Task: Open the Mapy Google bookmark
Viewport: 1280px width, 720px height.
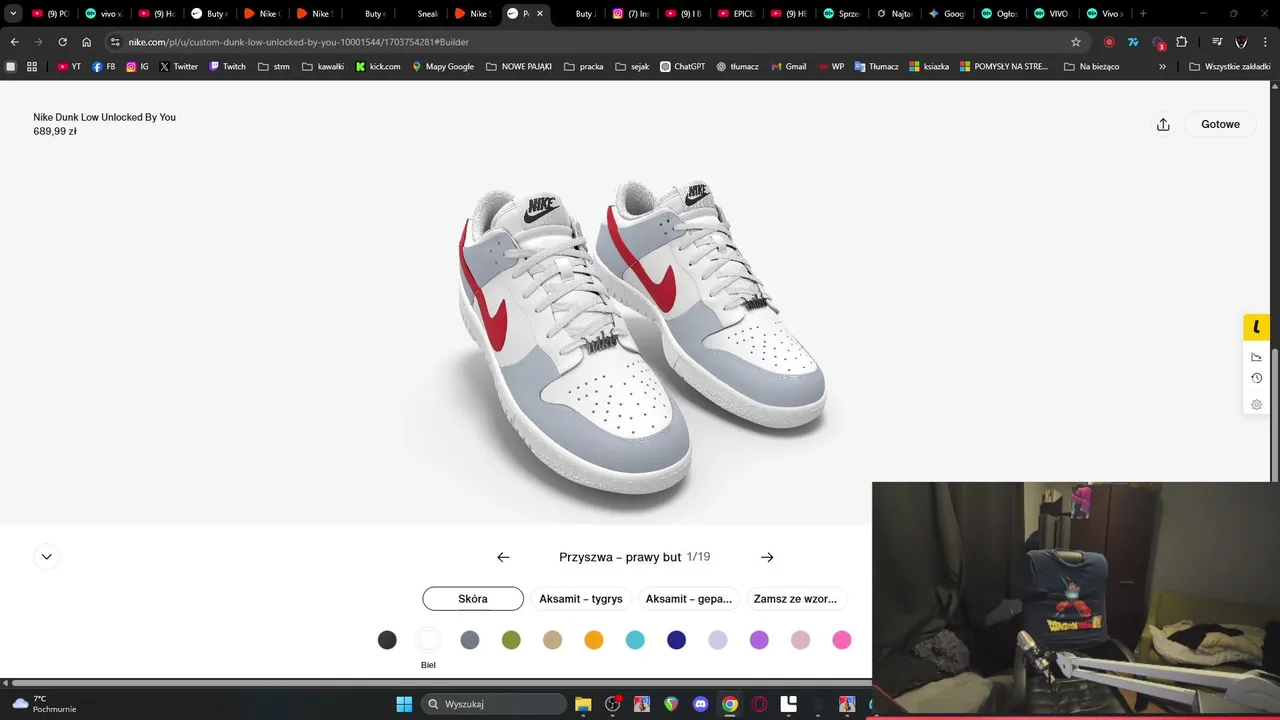Action: tap(443, 67)
